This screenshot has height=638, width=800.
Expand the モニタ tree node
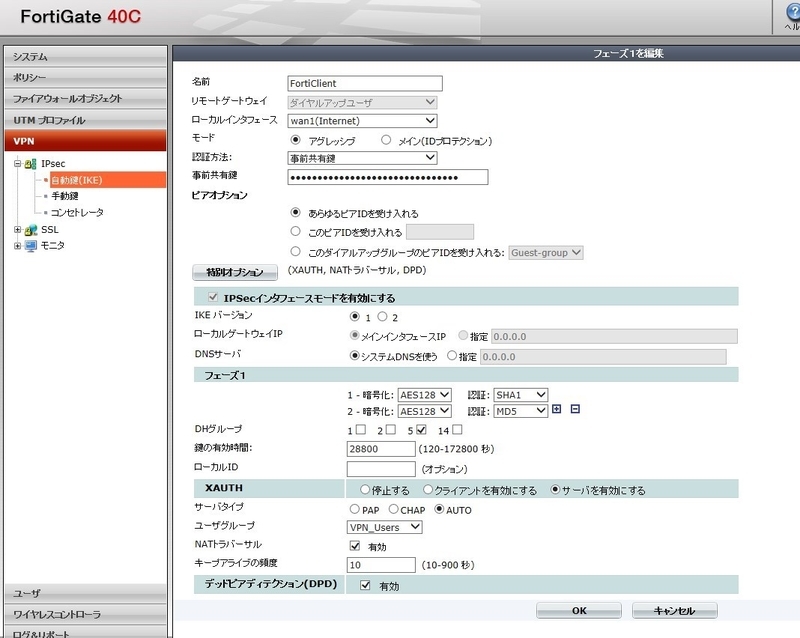coord(17,246)
